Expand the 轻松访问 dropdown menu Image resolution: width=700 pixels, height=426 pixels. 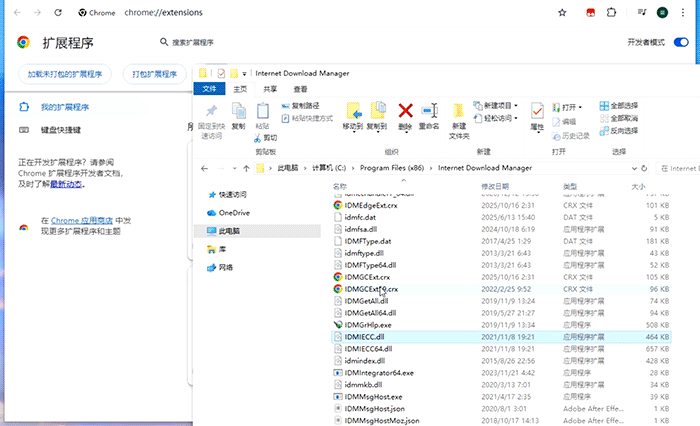tap(497, 118)
